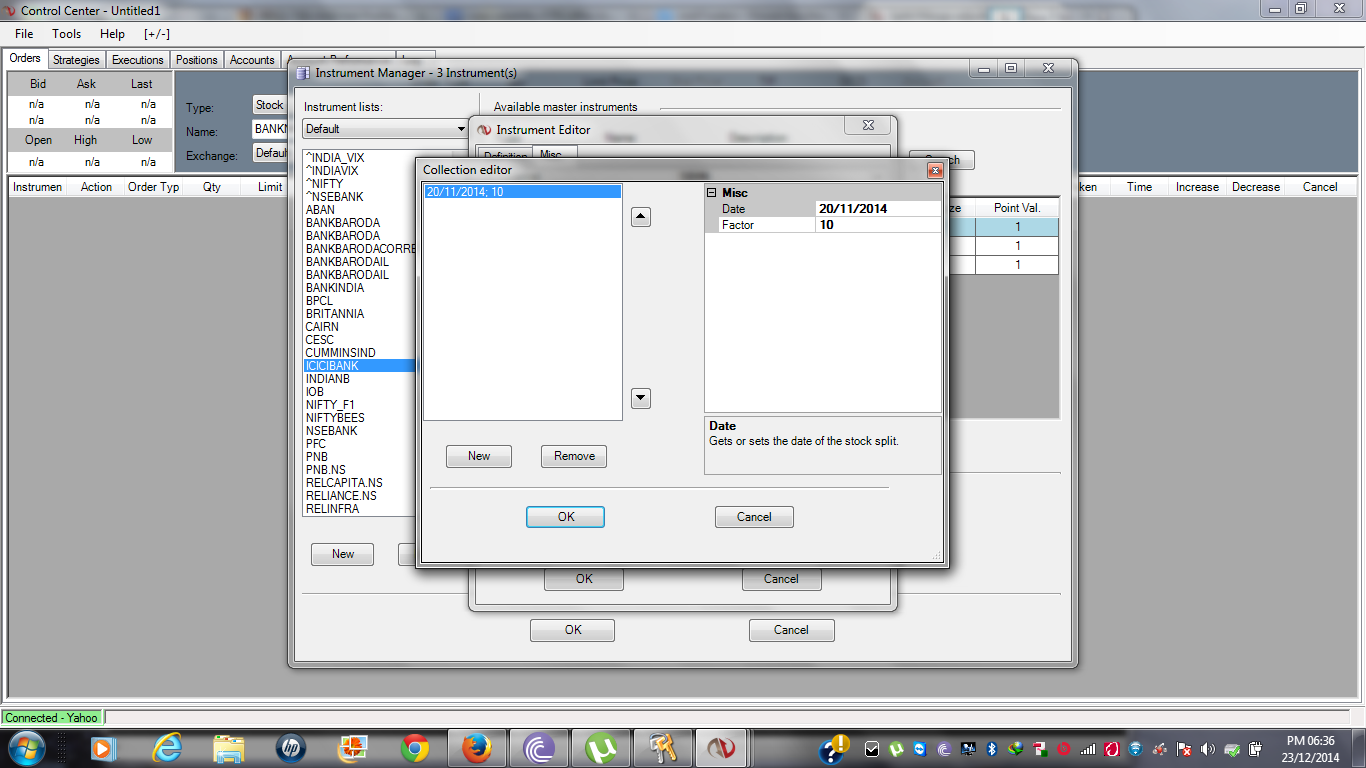Open the Type Stock dropdown in Control Center
This screenshot has height=768, width=1366.
pos(269,105)
